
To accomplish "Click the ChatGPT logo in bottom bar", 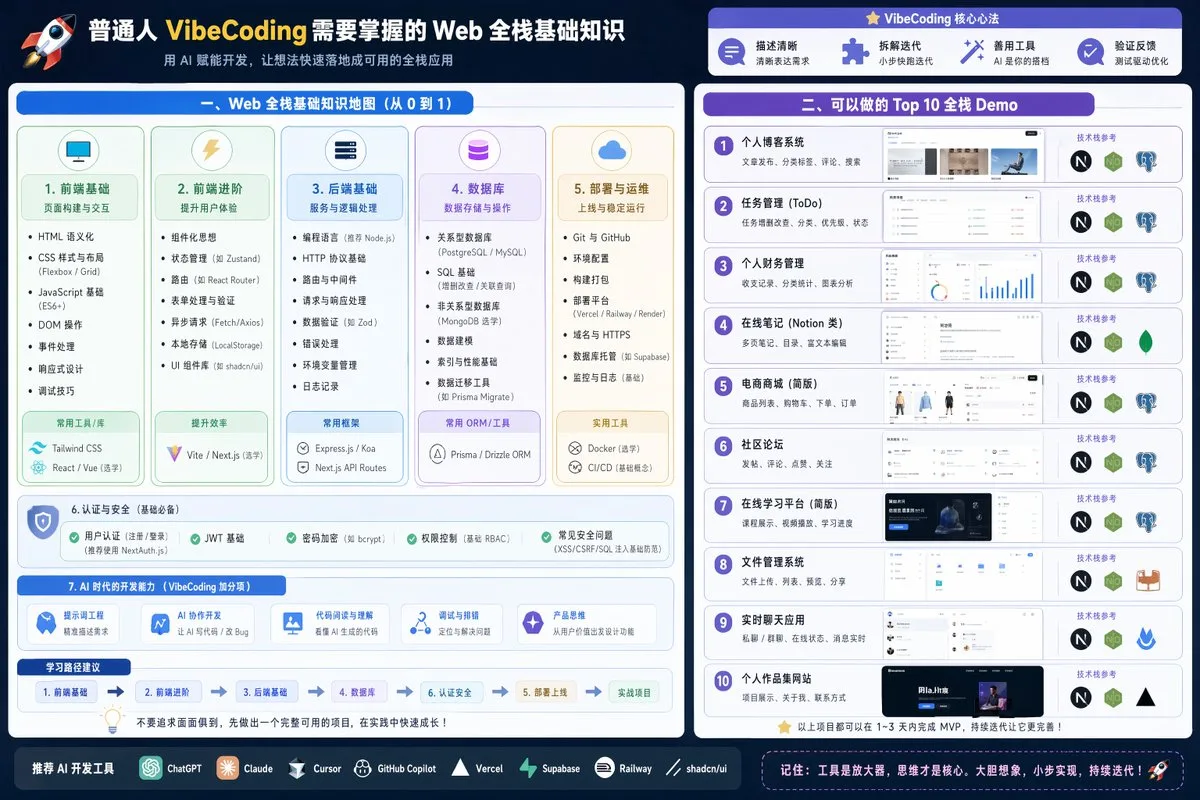I will pos(151,768).
